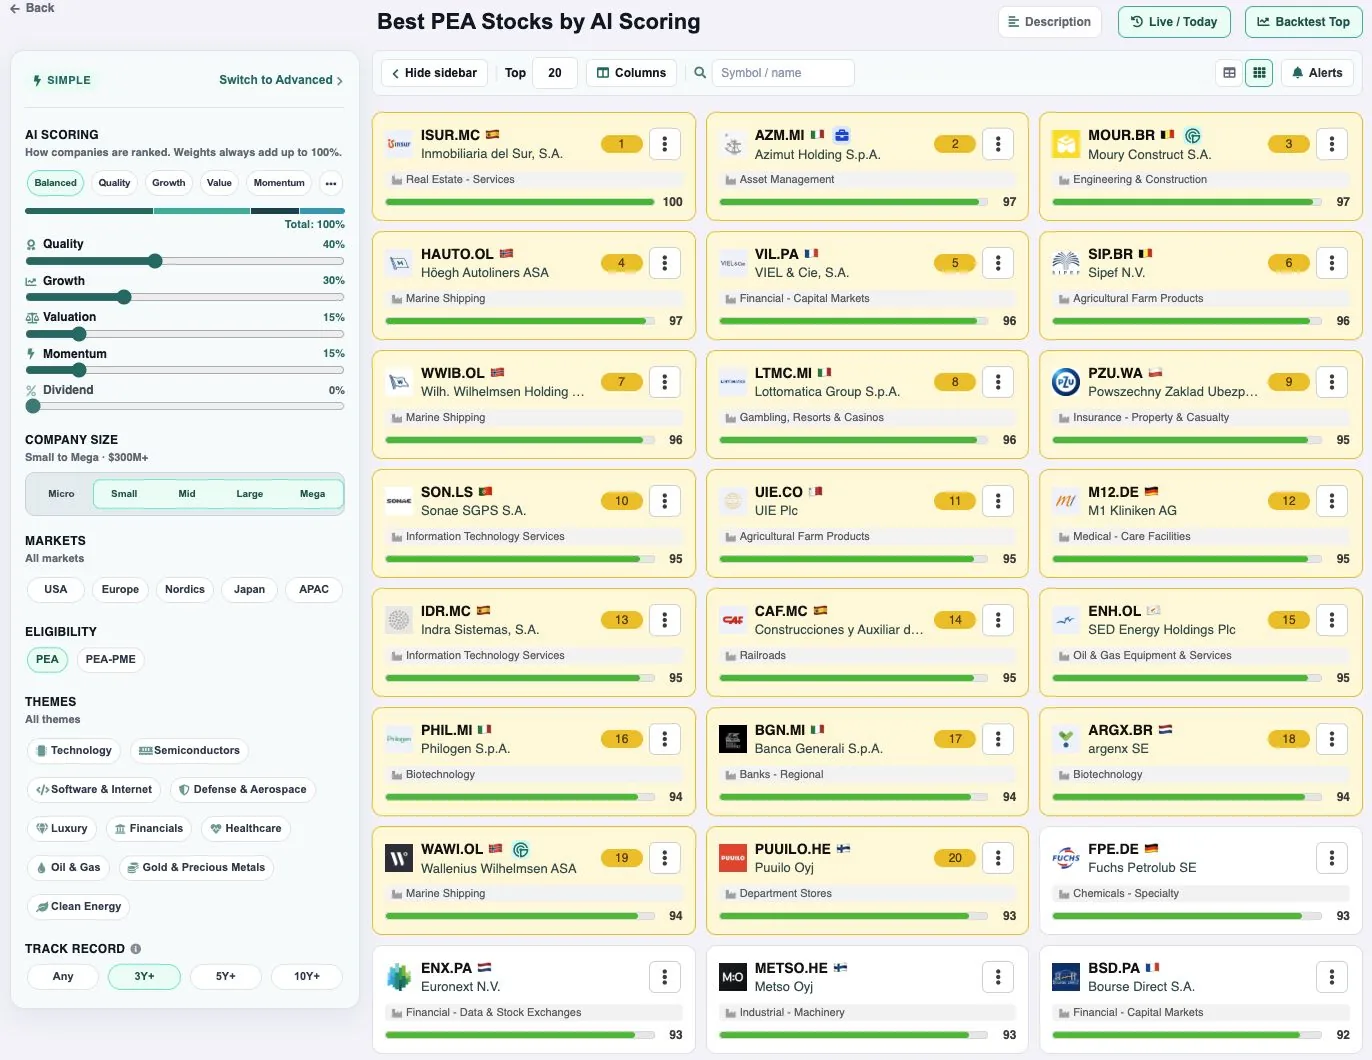The width and height of the screenshot is (1372, 1060).
Task: Switch to table view layout icon
Action: coord(1229,73)
